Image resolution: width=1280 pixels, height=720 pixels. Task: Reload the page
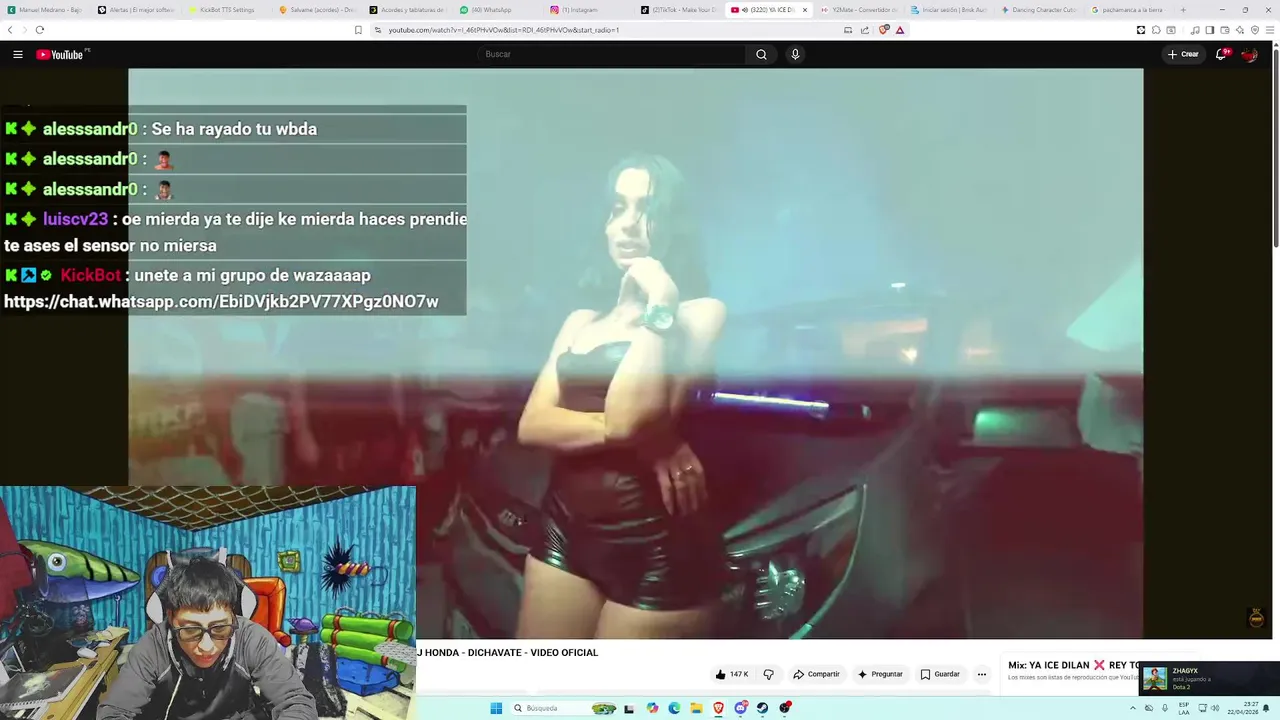coord(40,30)
